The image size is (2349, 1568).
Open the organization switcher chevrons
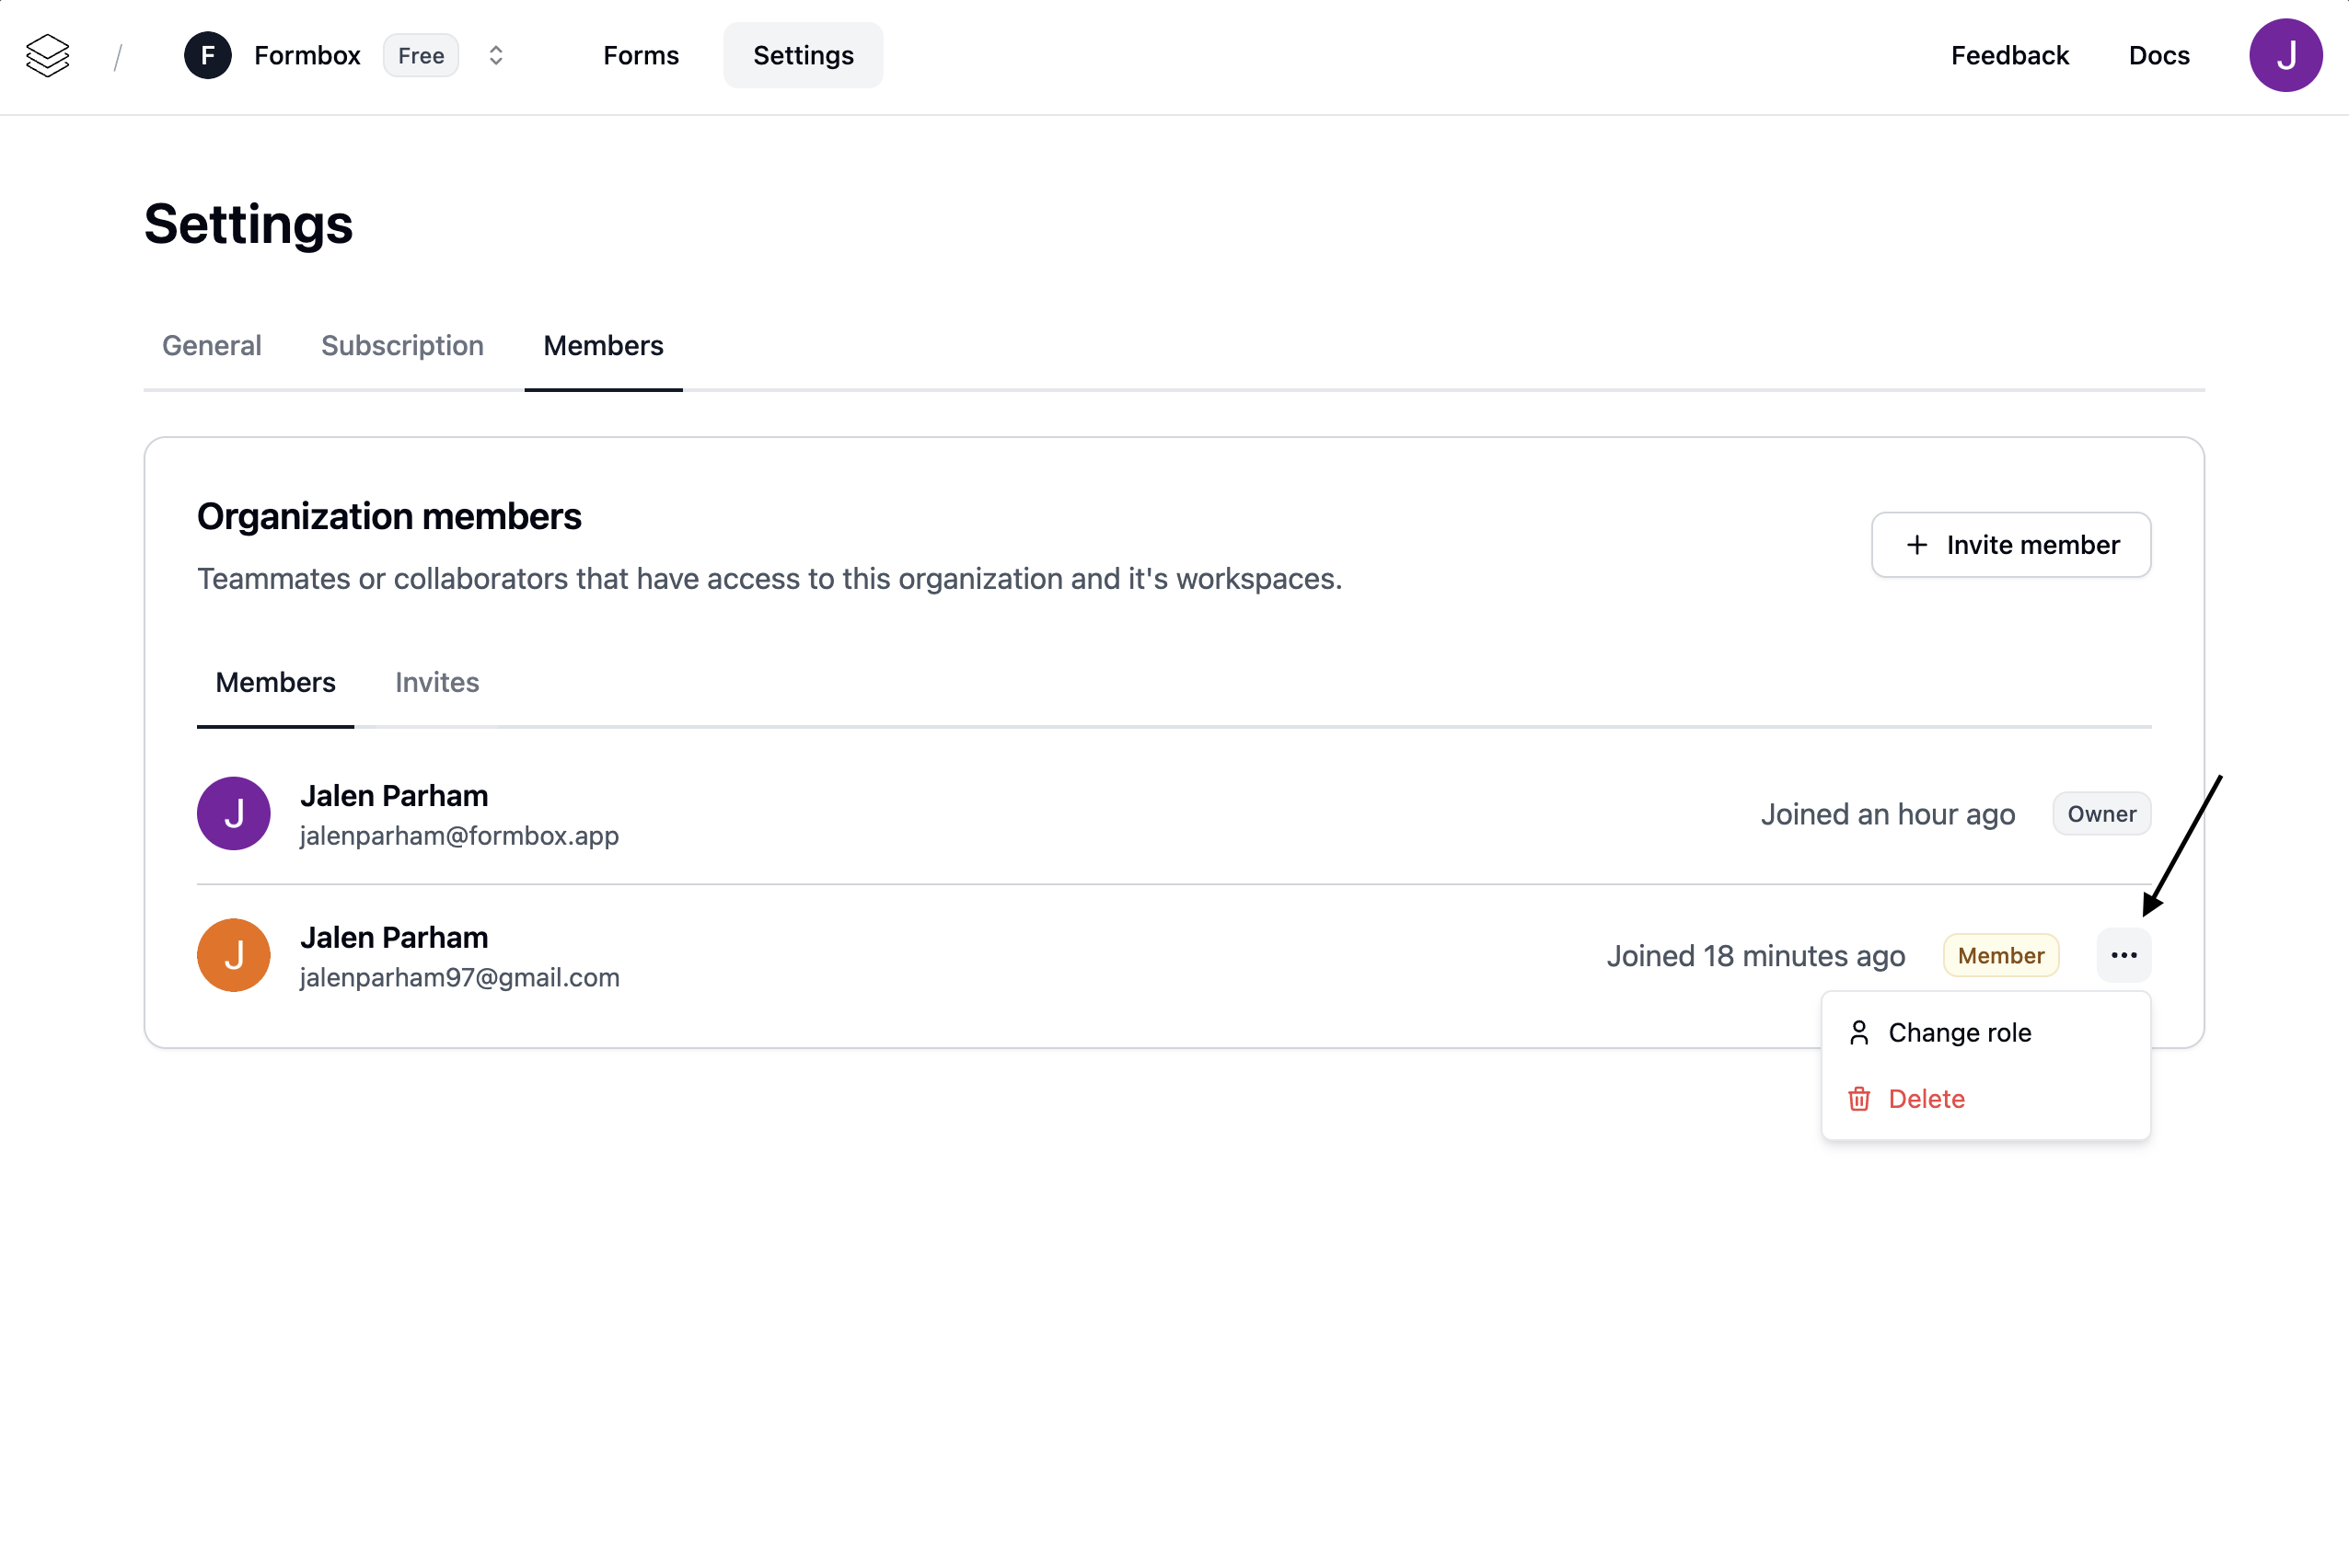[495, 55]
